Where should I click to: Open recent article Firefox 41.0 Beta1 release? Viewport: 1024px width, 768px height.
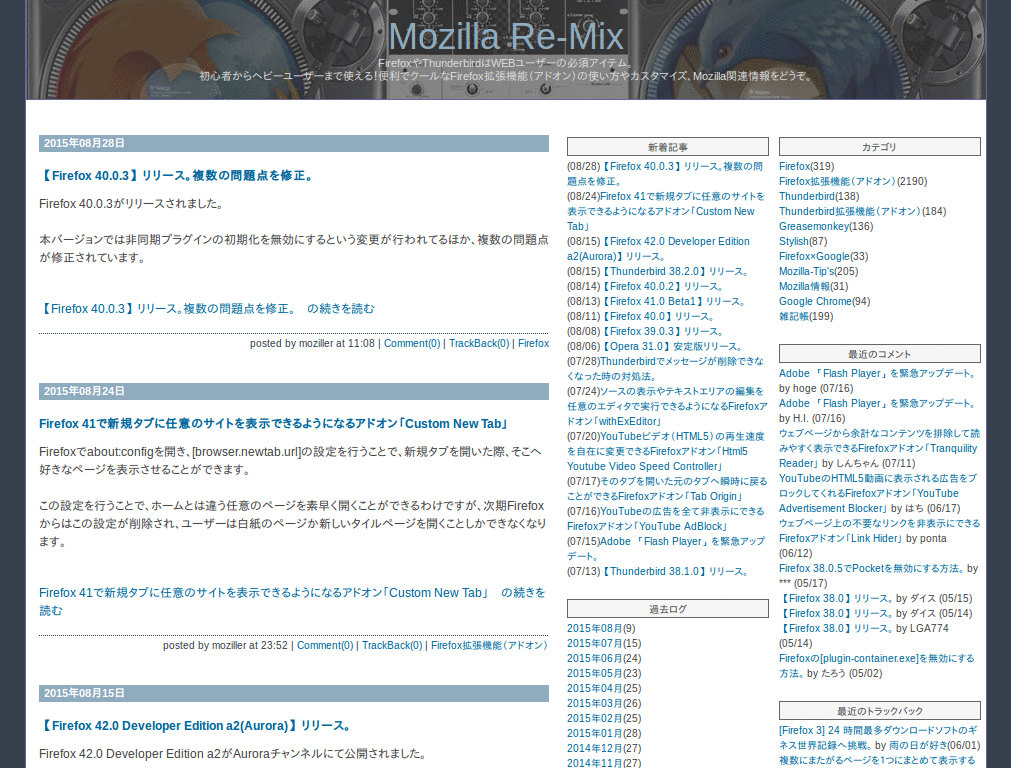673,302
